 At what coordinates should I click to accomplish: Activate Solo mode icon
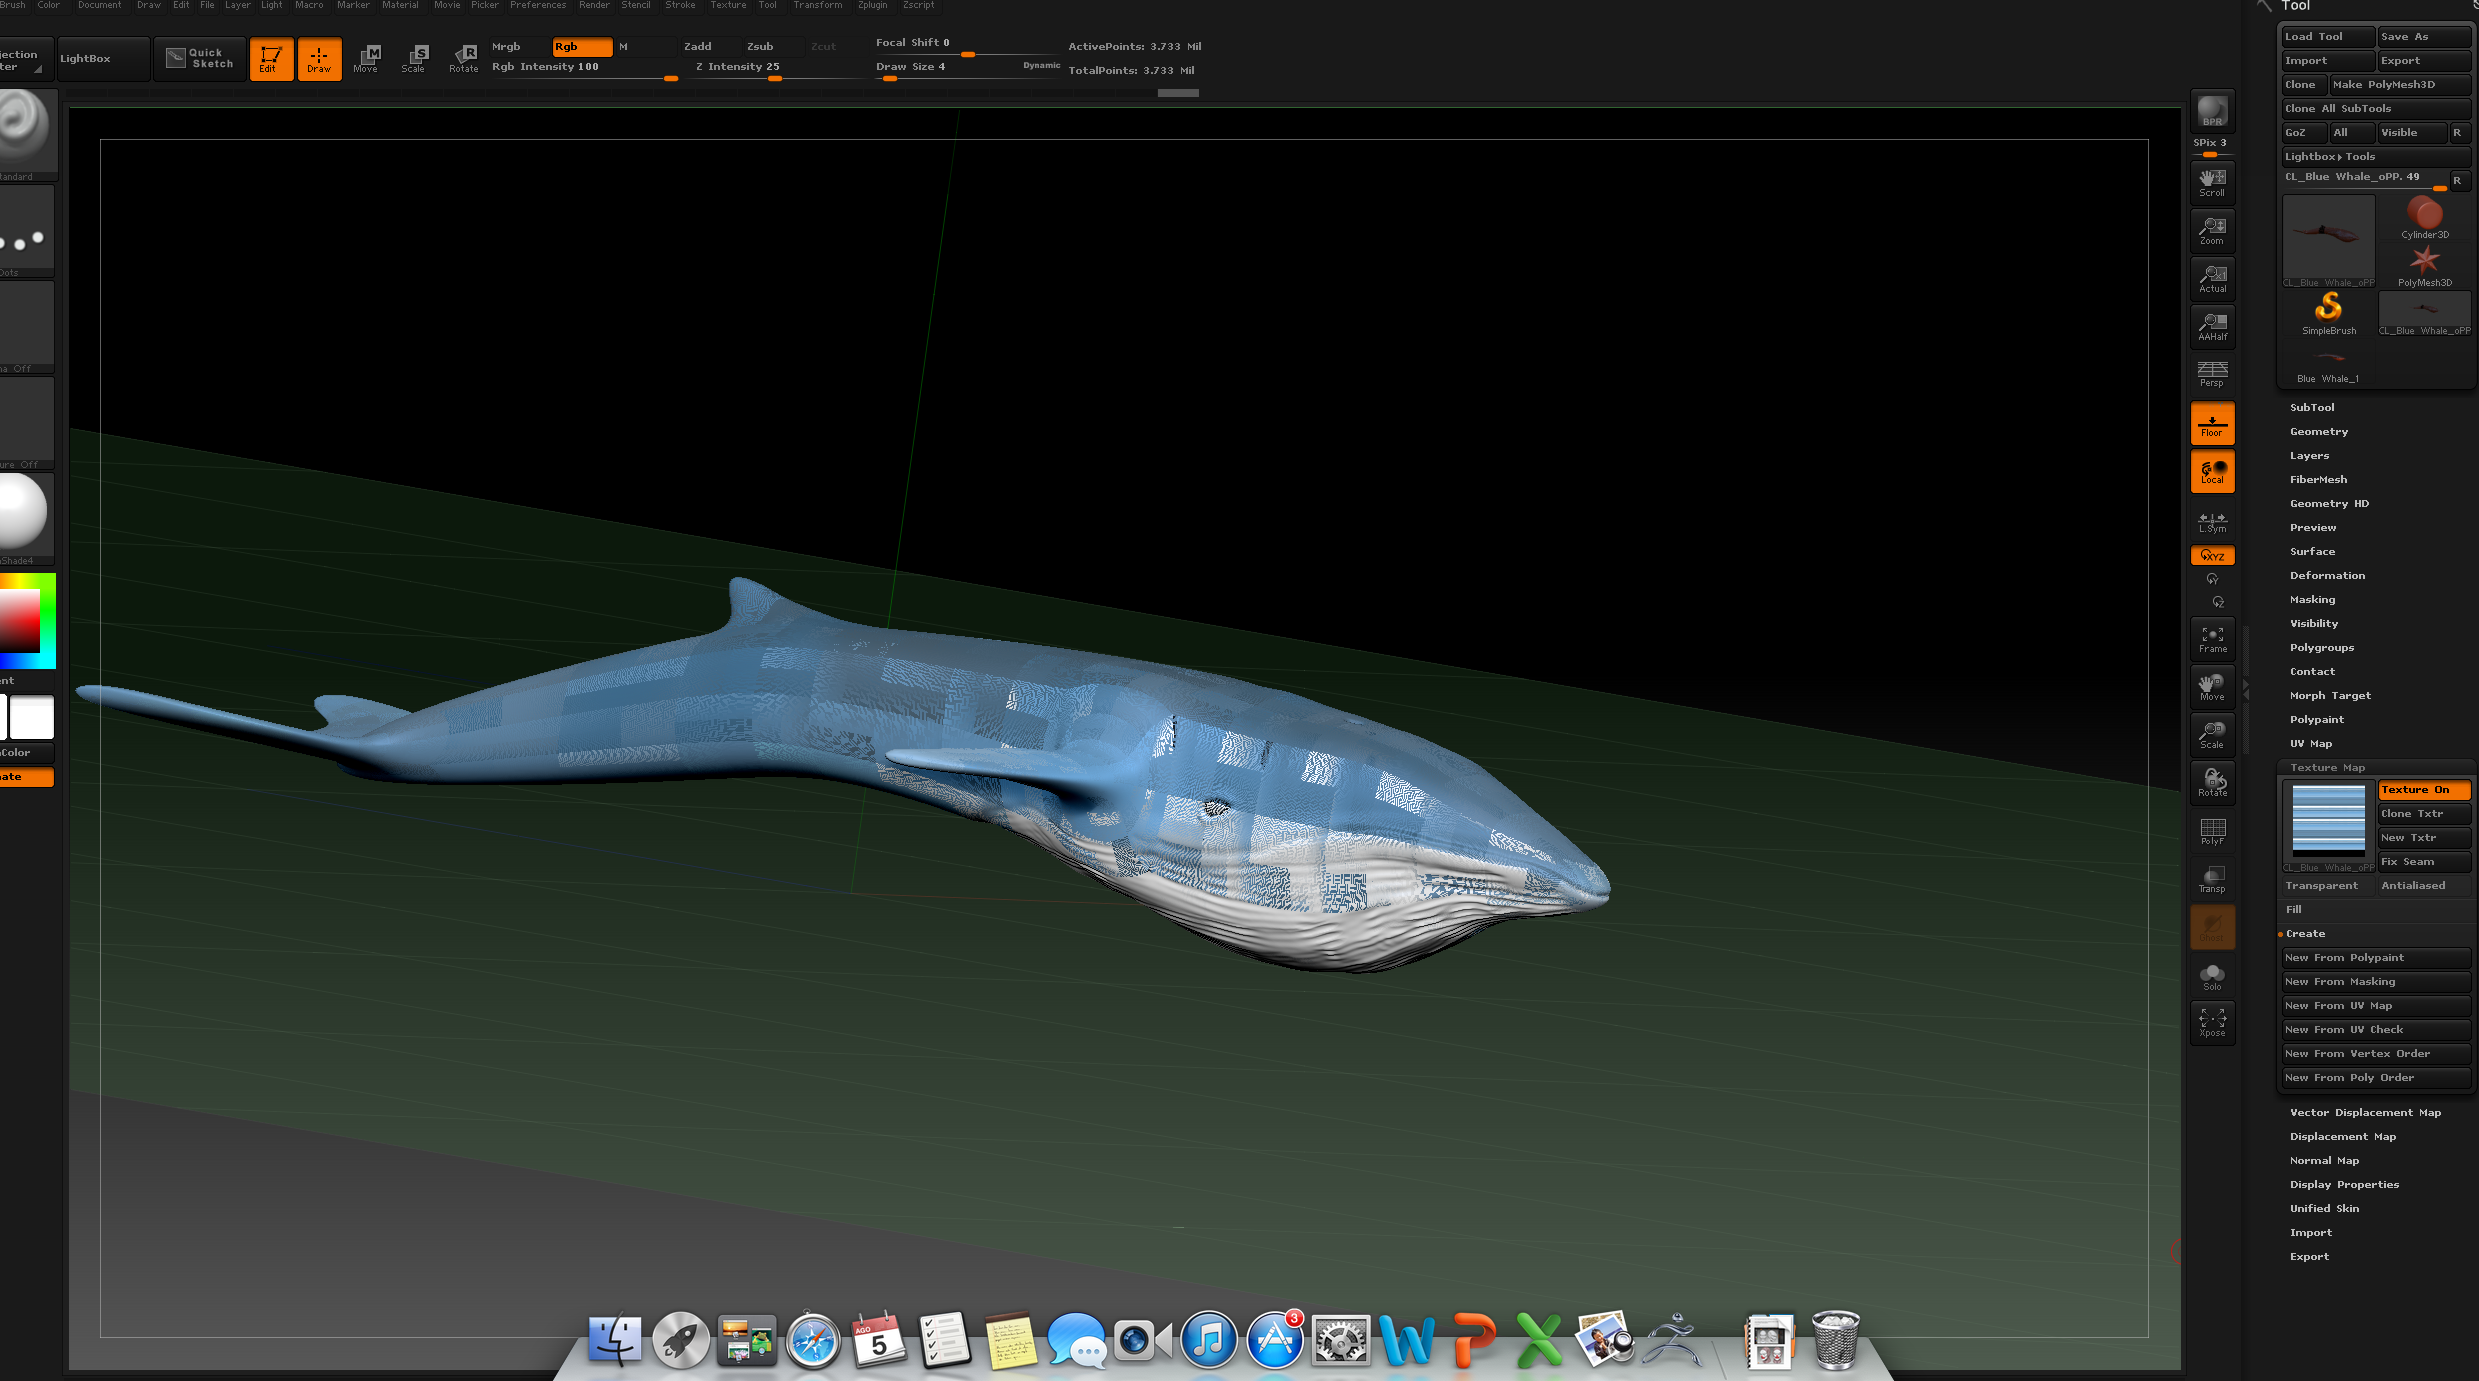[2212, 976]
